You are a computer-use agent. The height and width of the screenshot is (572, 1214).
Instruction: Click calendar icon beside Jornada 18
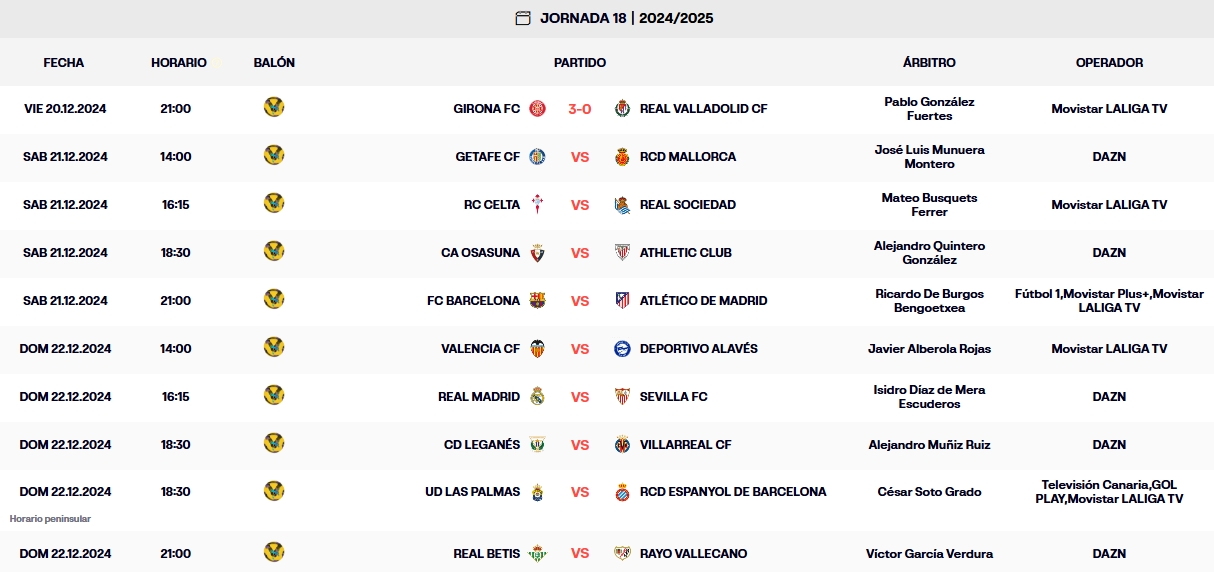pyautogui.click(x=523, y=18)
